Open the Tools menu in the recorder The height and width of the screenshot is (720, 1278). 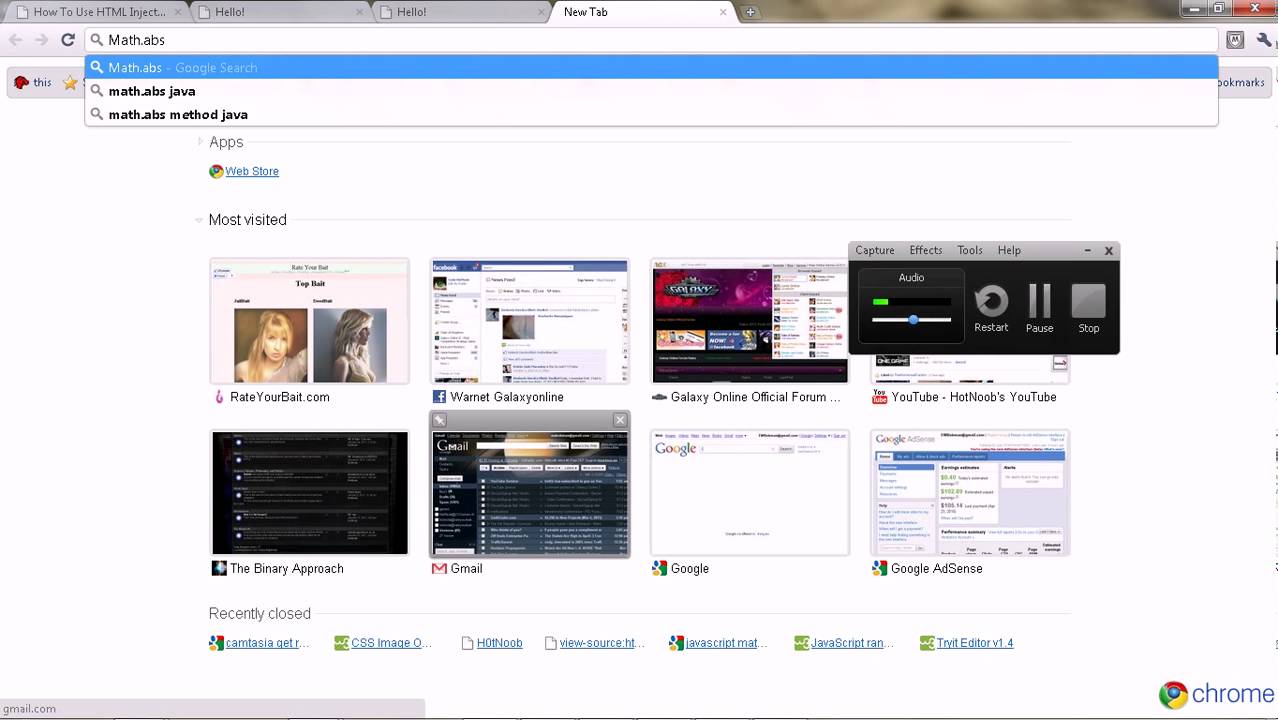(970, 250)
